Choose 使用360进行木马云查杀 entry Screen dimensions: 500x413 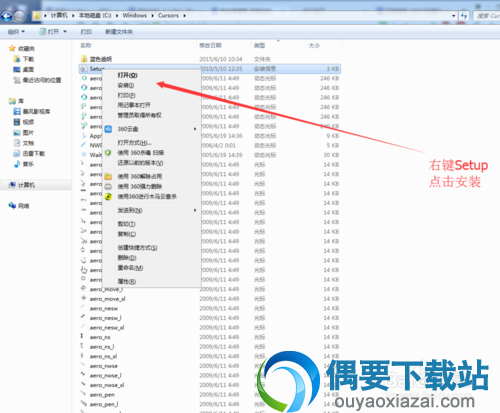pyautogui.click(x=152, y=197)
